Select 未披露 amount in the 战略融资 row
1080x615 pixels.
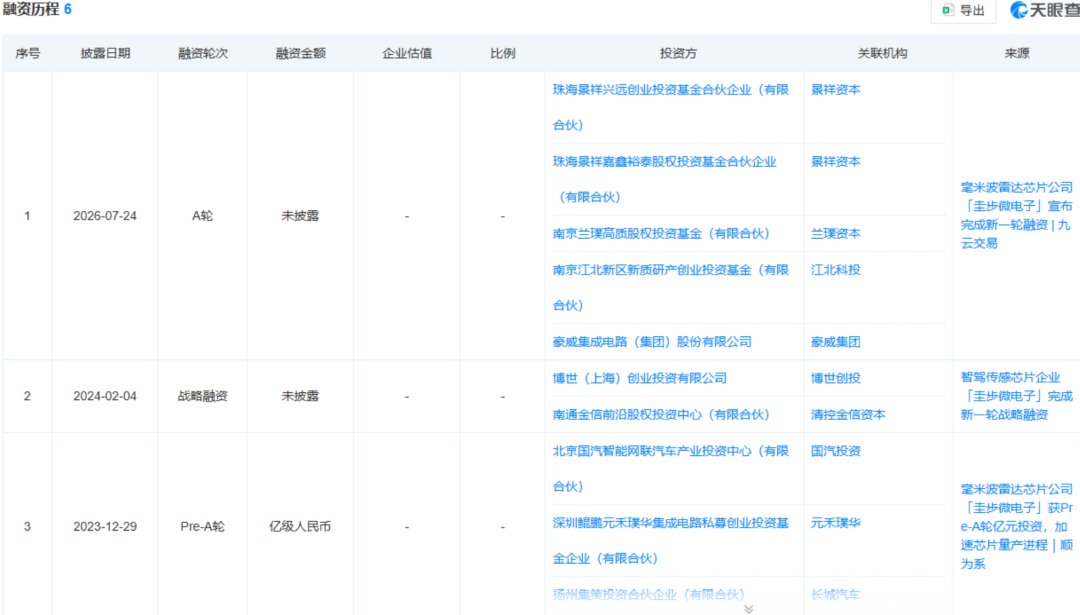point(300,396)
